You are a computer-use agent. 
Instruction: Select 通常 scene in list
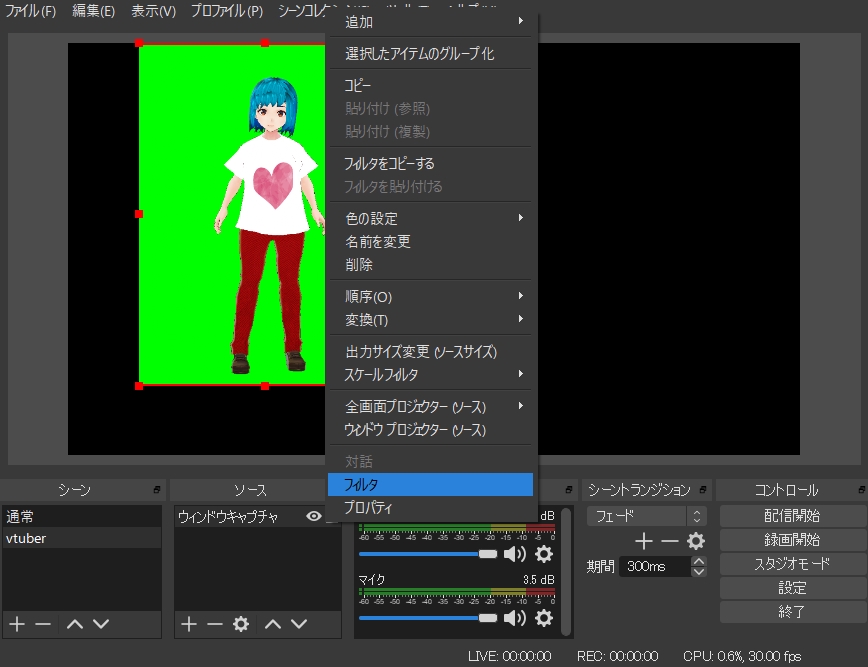tap(82, 516)
